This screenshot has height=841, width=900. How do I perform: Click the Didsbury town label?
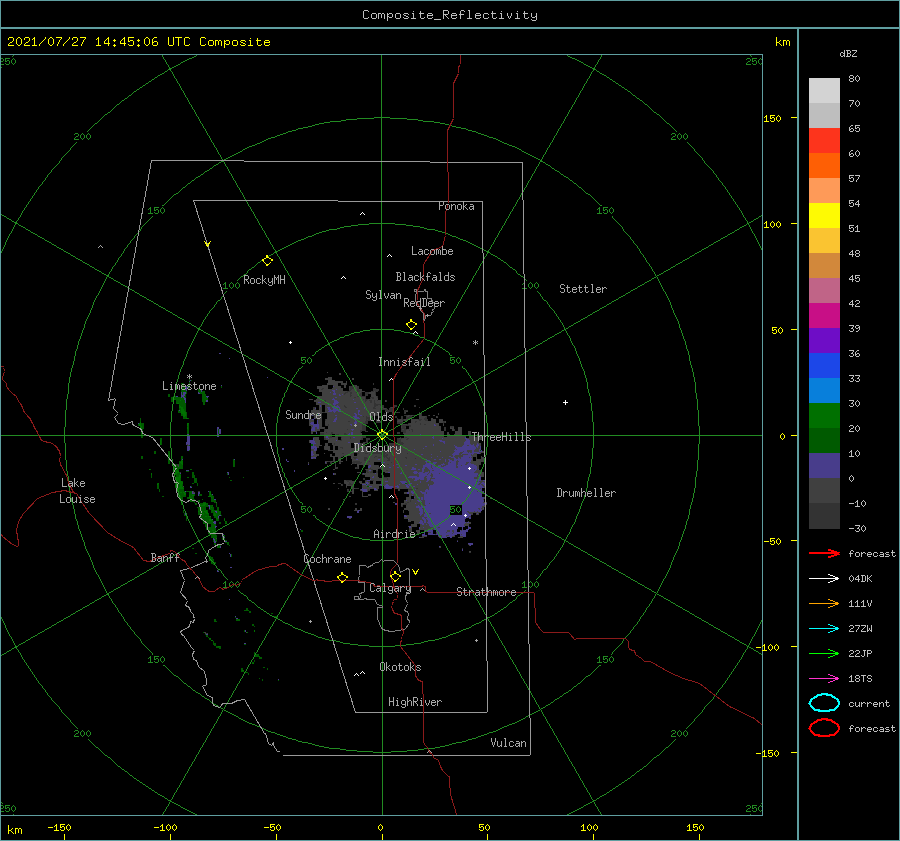[x=377, y=448]
